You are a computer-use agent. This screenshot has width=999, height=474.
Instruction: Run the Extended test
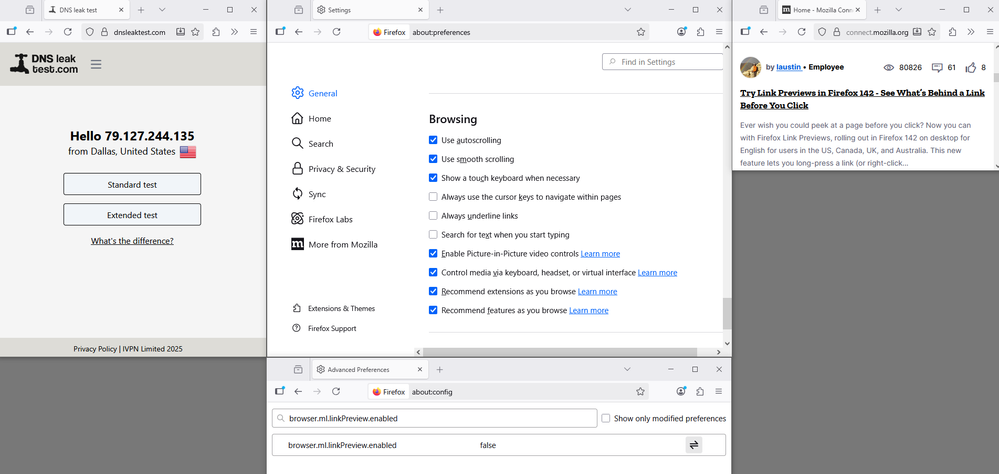(132, 215)
